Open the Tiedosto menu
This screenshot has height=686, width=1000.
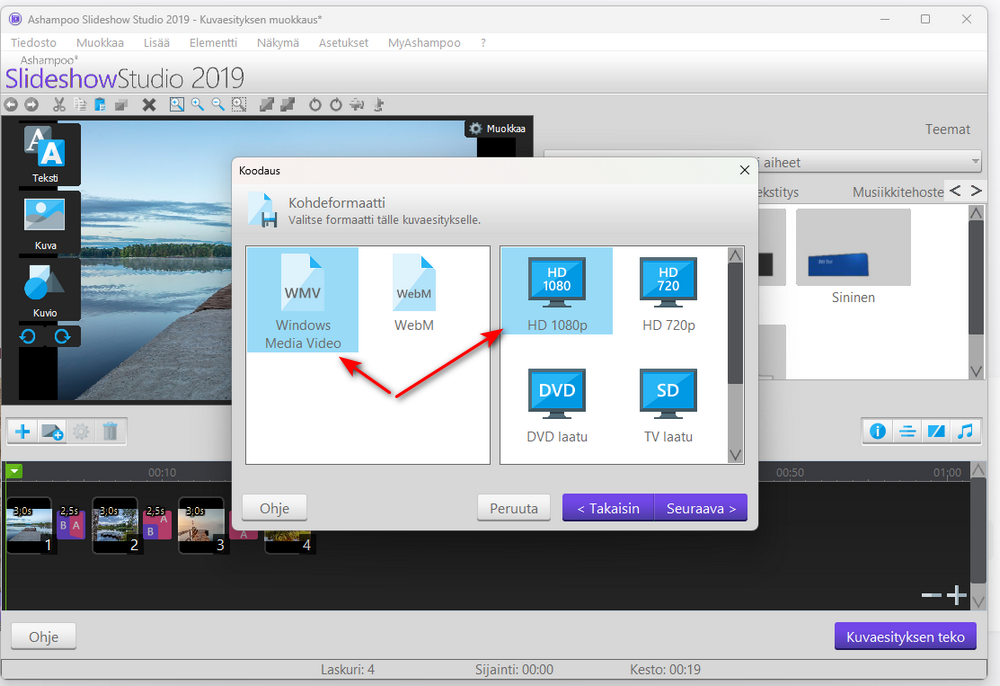pyautogui.click(x=33, y=43)
